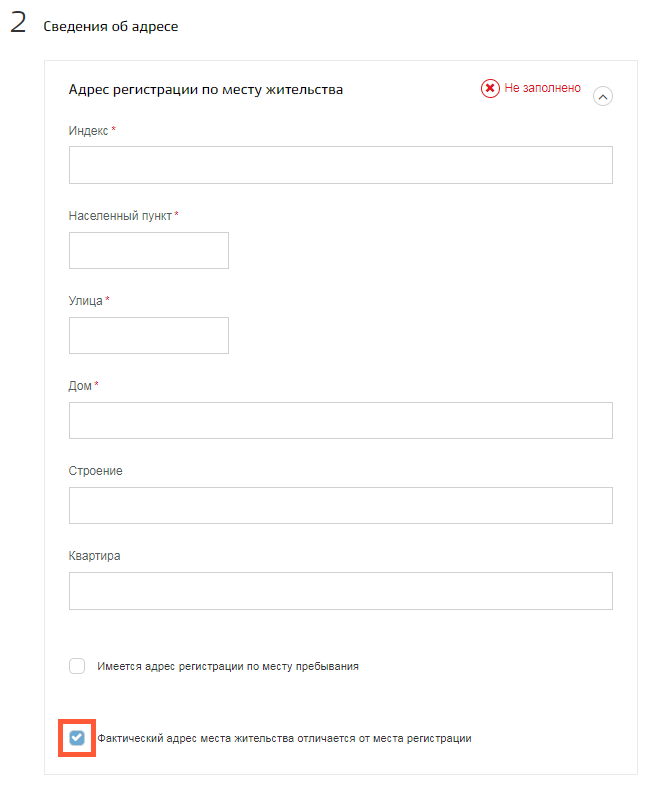The width and height of the screenshot is (662, 791).
Task: Click the 'Сведения об адресе' step heading
Action: coord(111,26)
